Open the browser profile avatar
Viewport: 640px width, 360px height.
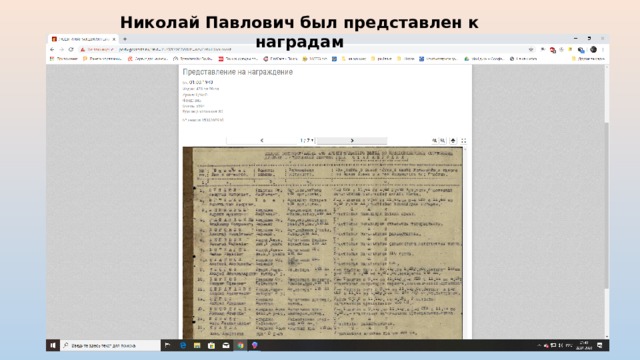click(x=593, y=49)
